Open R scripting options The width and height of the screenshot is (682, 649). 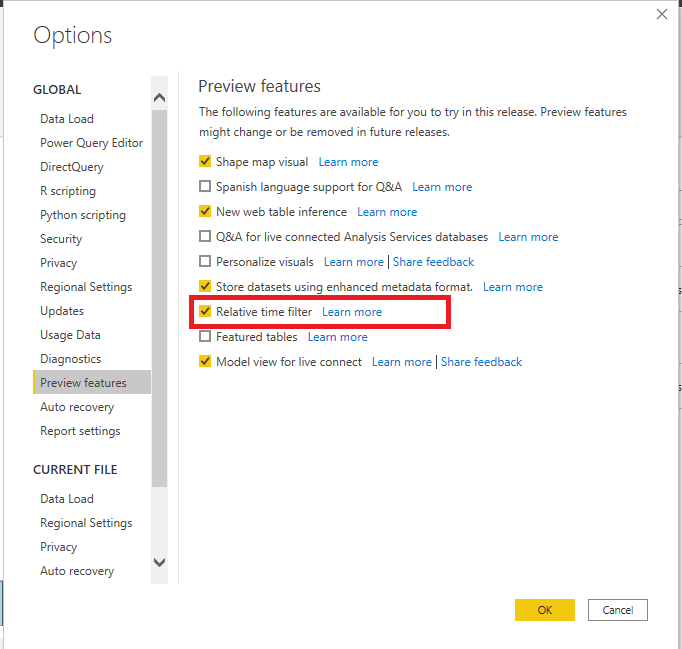point(68,191)
